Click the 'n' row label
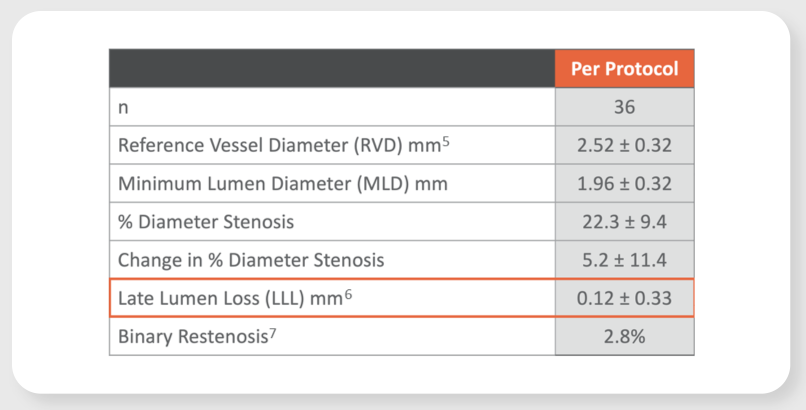This screenshot has height=410, width=806. [x=123, y=107]
